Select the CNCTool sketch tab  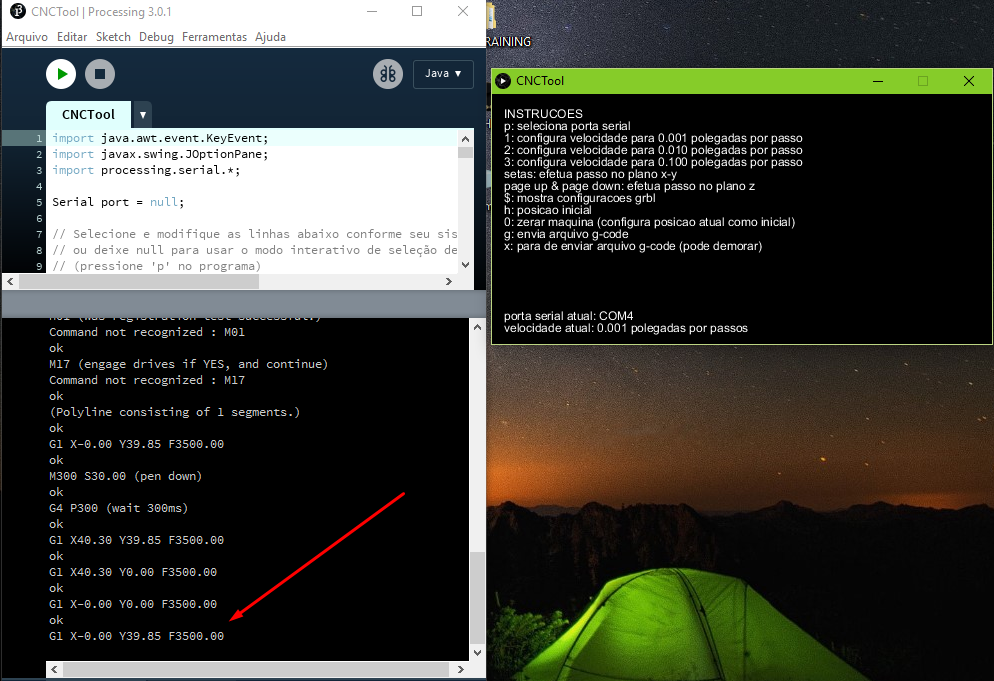(88, 114)
